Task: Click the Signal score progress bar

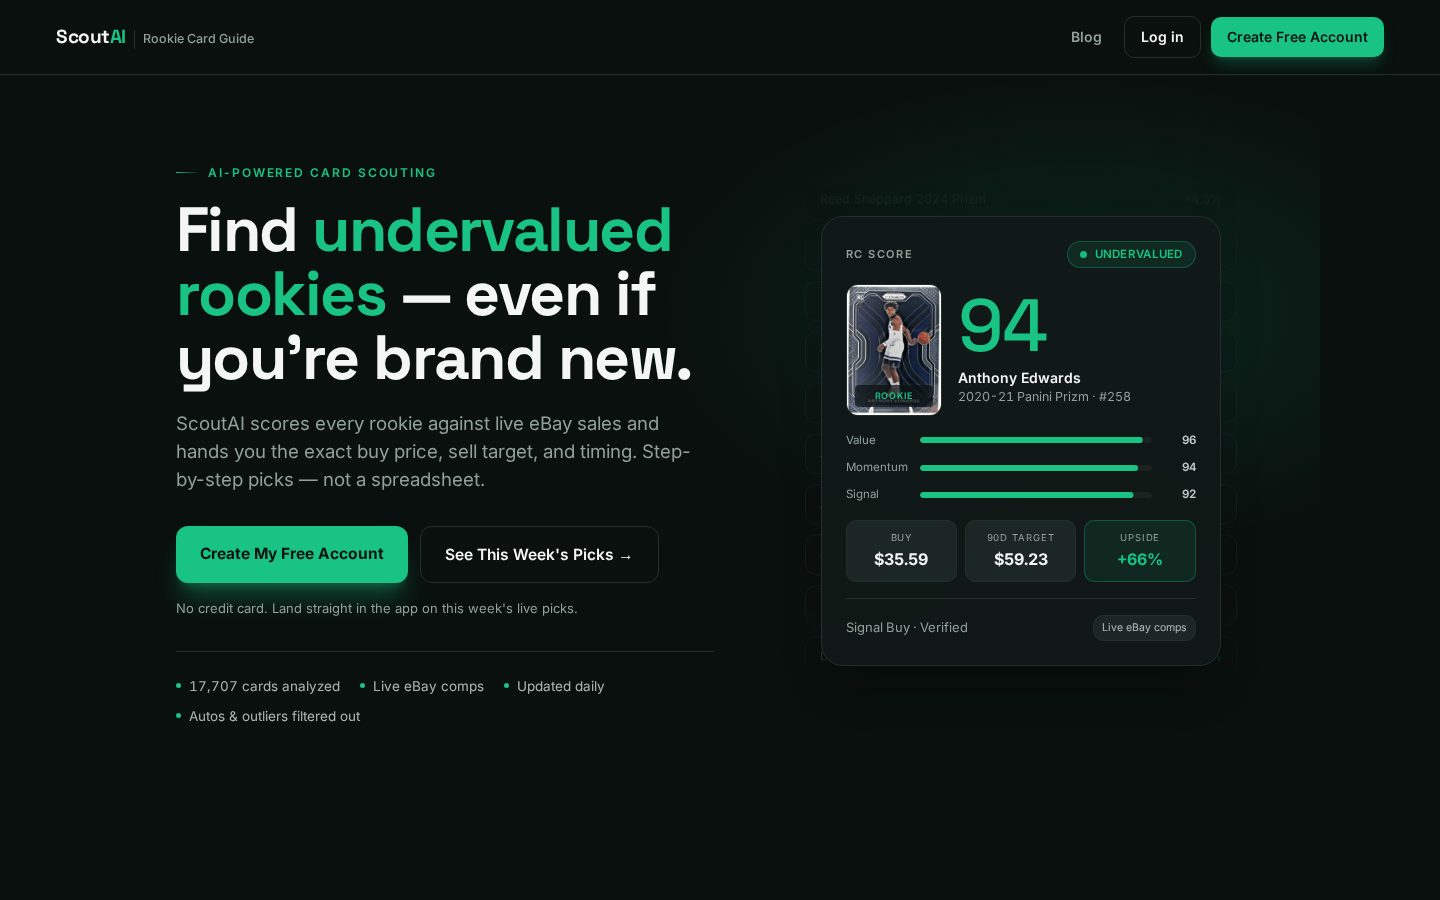Action: pyautogui.click(x=1036, y=494)
